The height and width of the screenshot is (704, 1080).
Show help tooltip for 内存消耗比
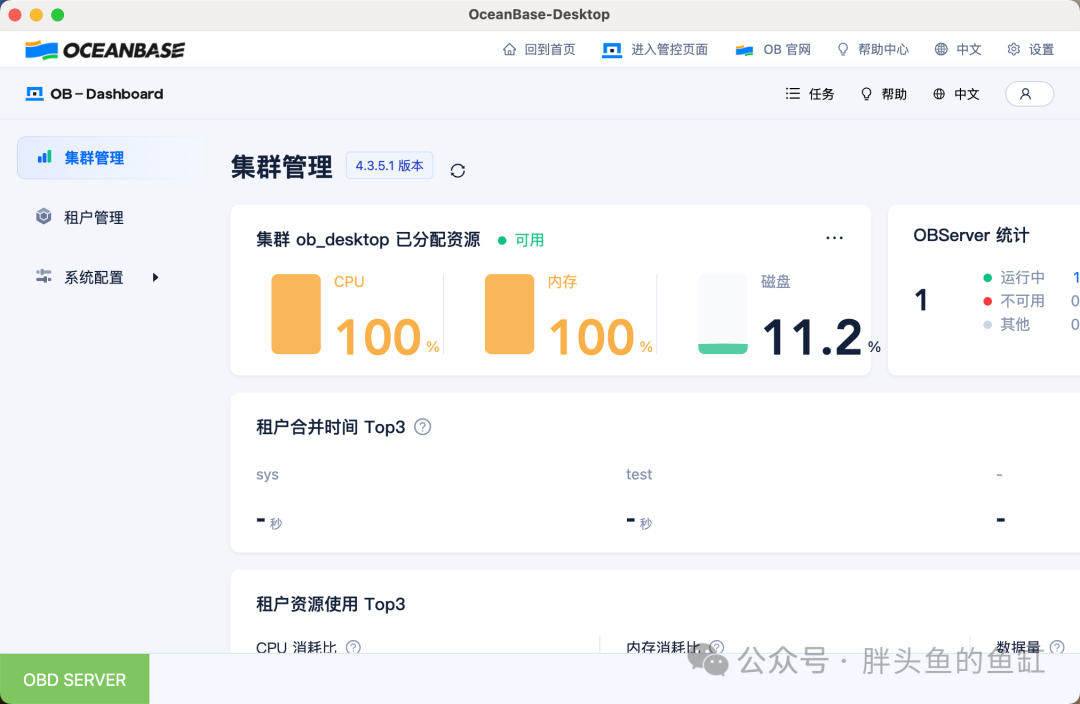pos(717,647)
